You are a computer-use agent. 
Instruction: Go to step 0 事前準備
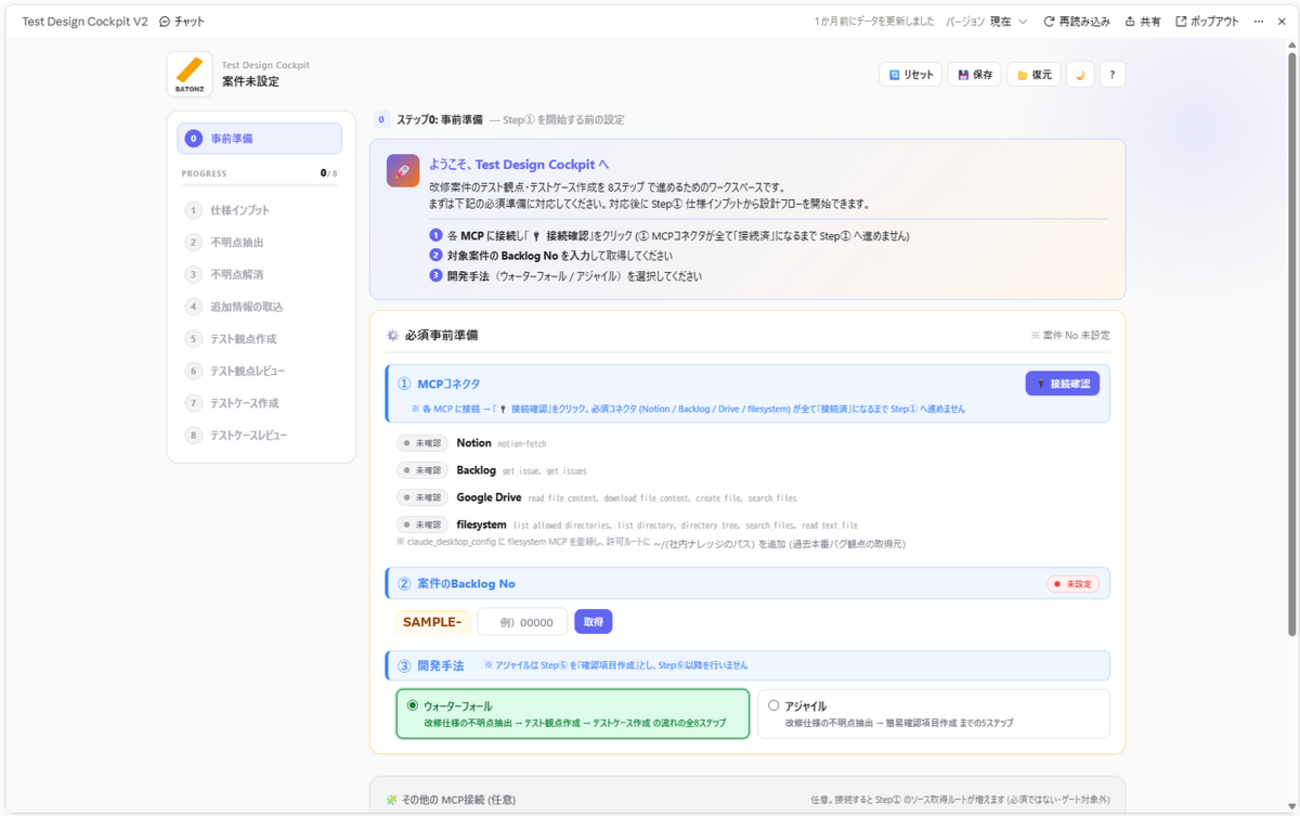260,139
